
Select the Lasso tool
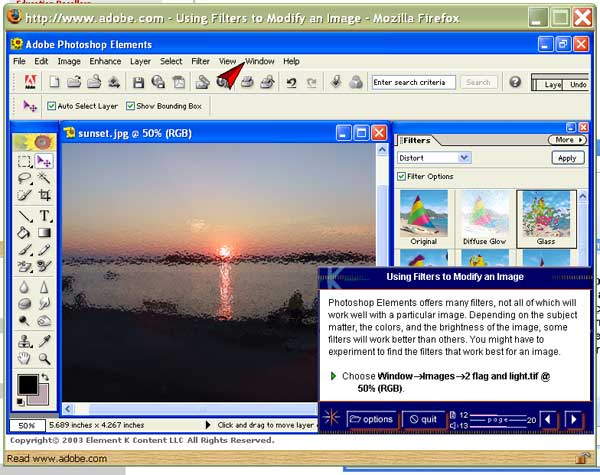(24, 178)
